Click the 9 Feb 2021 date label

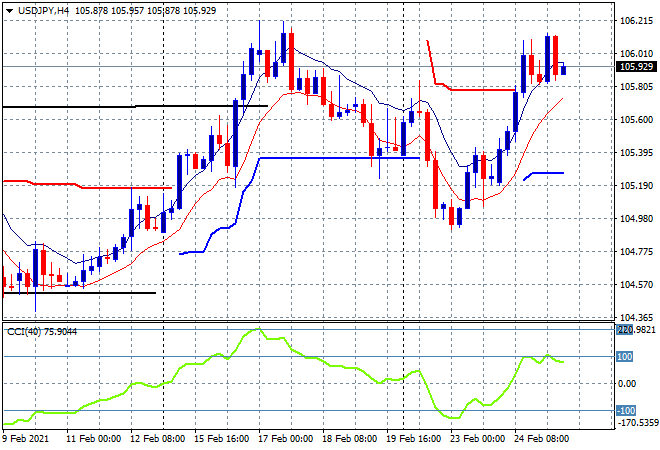pos(26,439)
